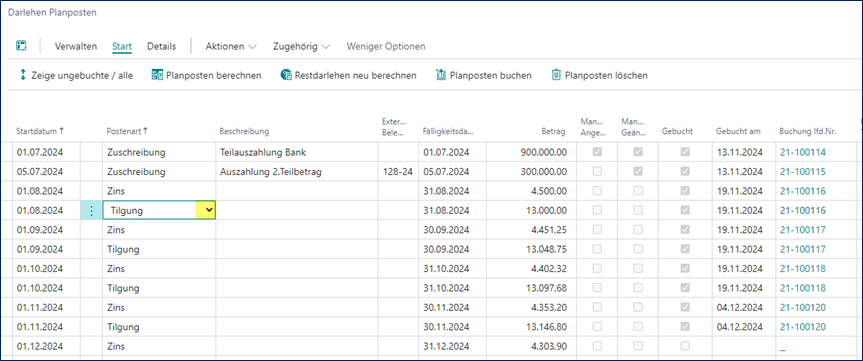The height and width of the screenshot is (361, 863).
Task: Open the Details tab
Action: coord(161,46)
